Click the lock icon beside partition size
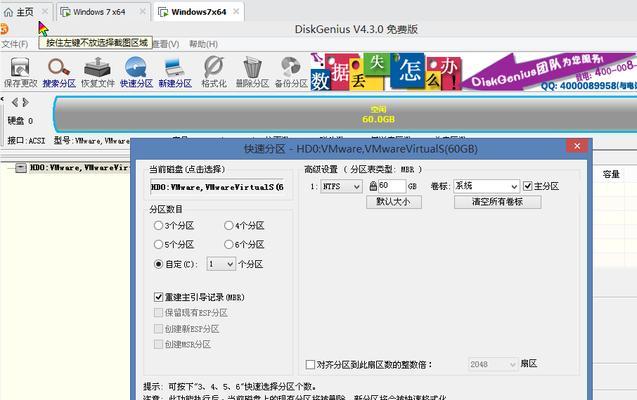637x400 pixels. click(373, 186)
